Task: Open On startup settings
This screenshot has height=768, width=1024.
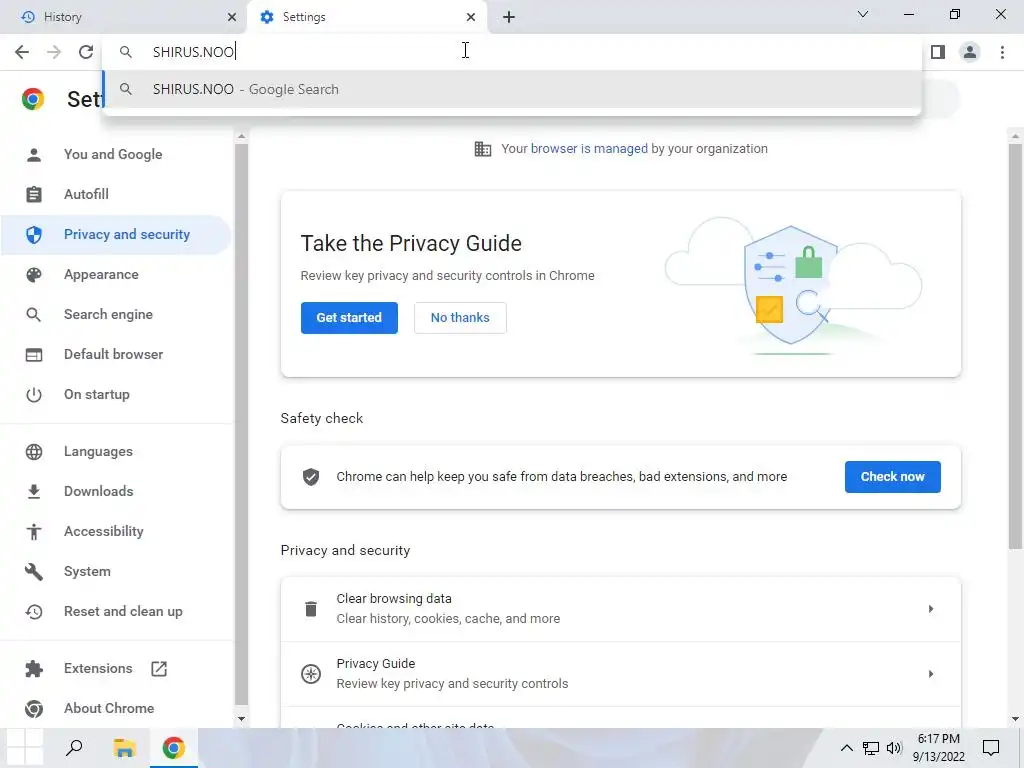Action: 116,394
